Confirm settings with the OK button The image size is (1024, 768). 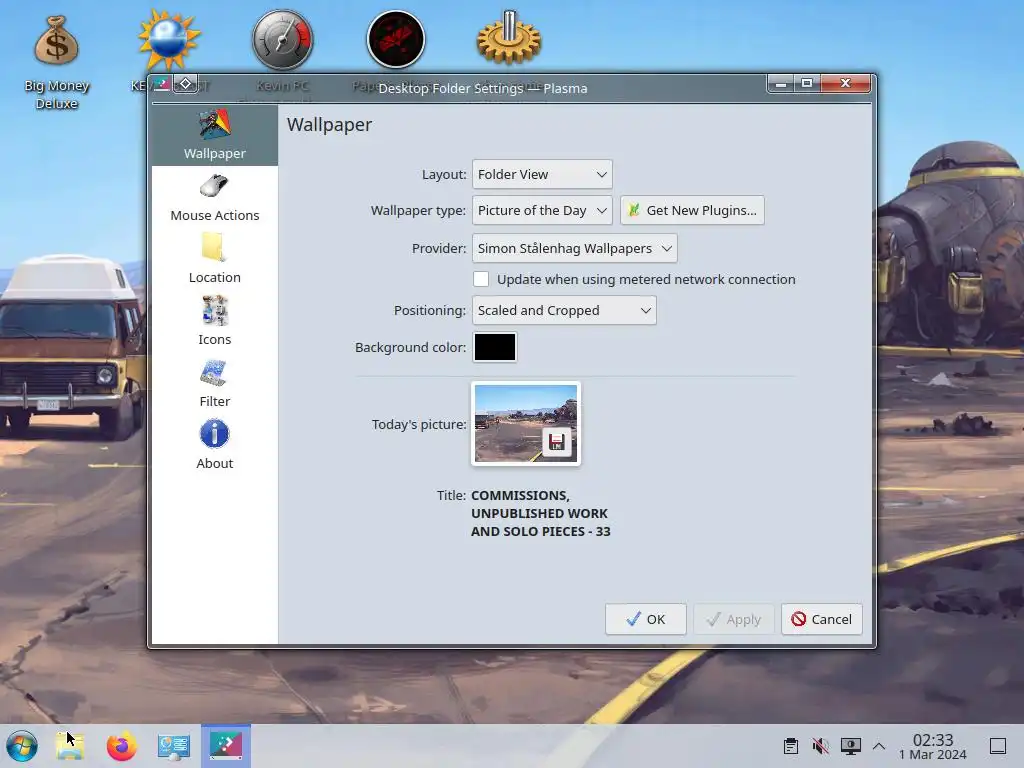[x=645, y=619]
